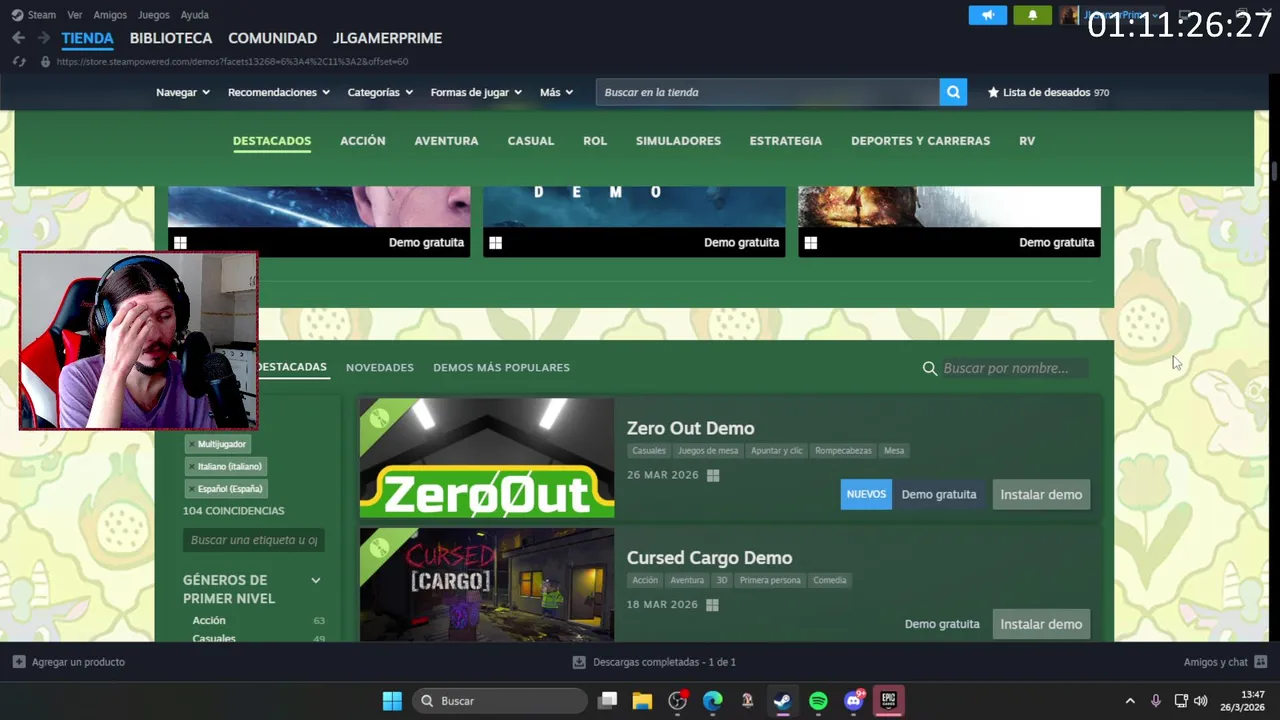Select the ACCIÓN category tab
The width and height of the screenshot is (1280, 720).
click(x=362, y=141)
